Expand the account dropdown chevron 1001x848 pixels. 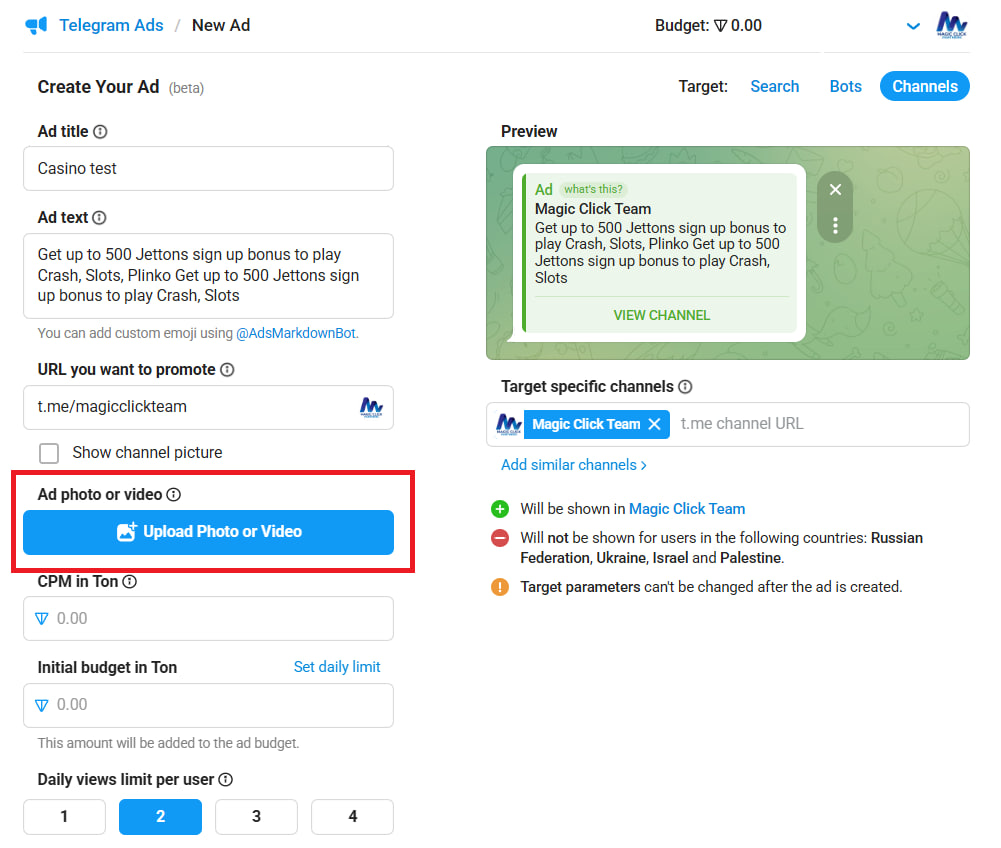(914, 26)
